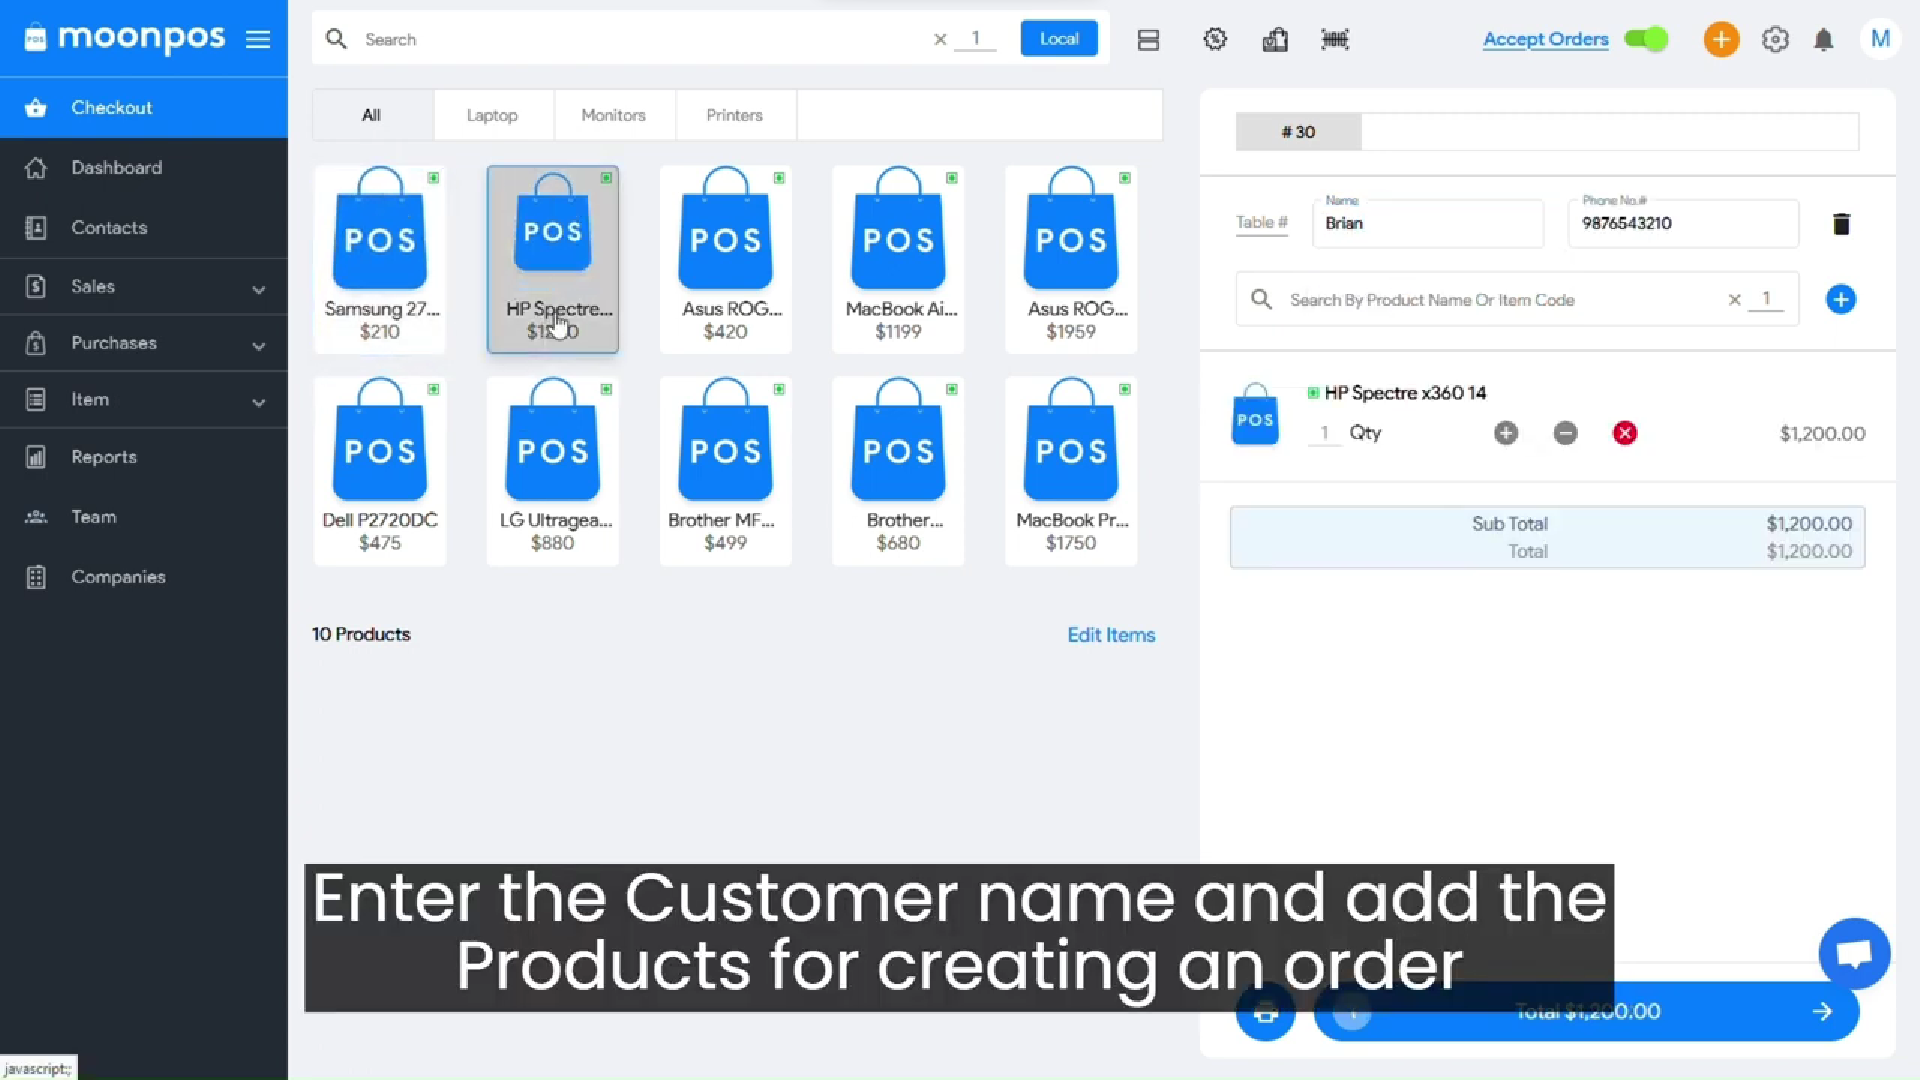Click the Table # field
Image resolution: width=1920 pixels, height=1080 pixels.
click(x=1261, y=223)
